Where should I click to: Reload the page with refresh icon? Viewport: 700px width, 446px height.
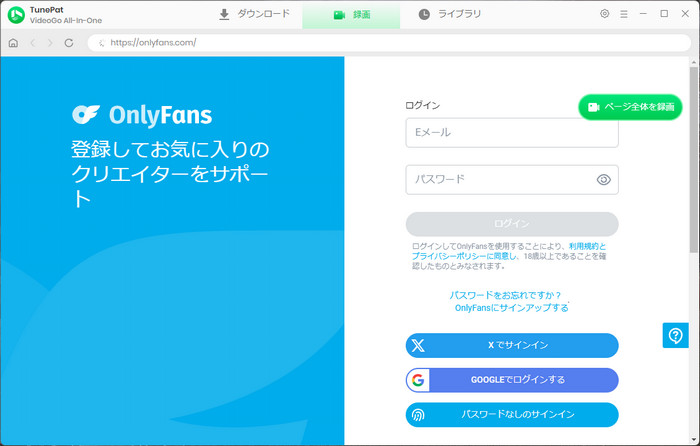(x=69, y=43)
